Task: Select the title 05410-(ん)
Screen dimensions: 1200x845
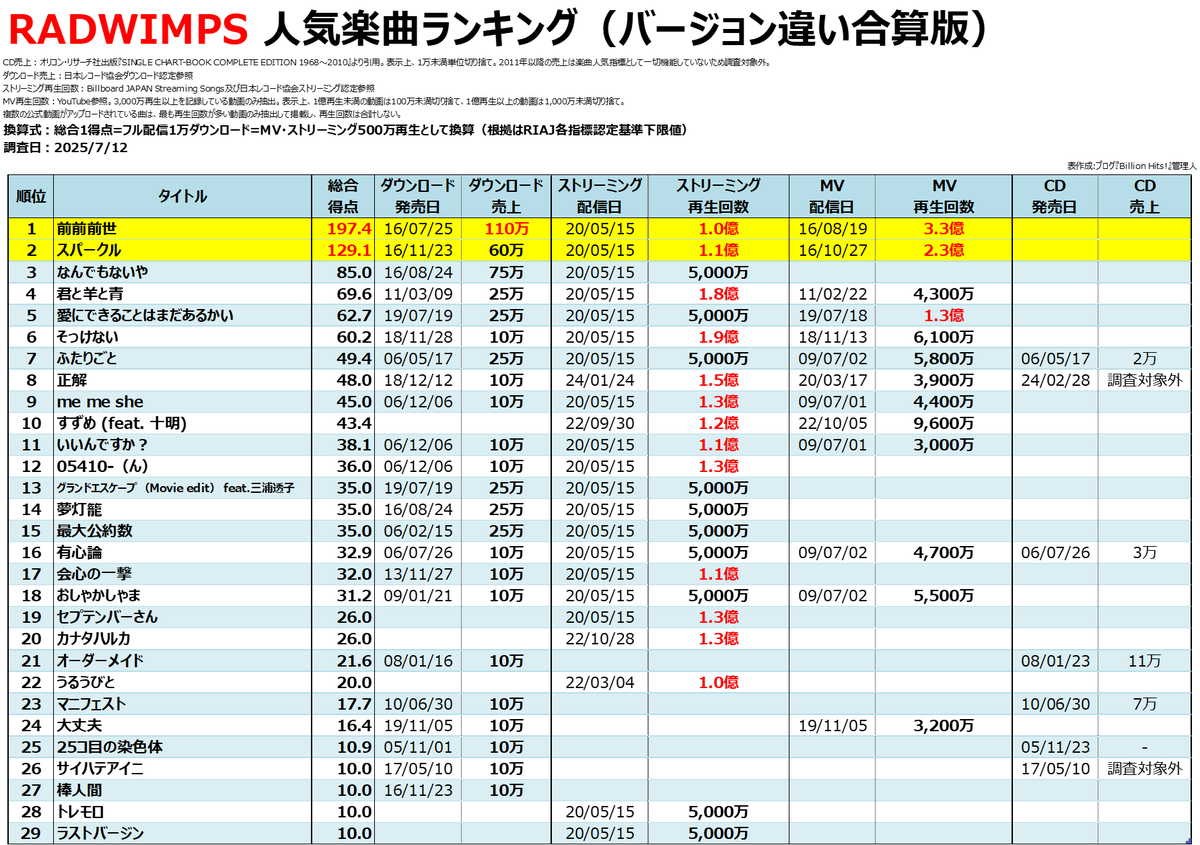Action: pos(101,466)
